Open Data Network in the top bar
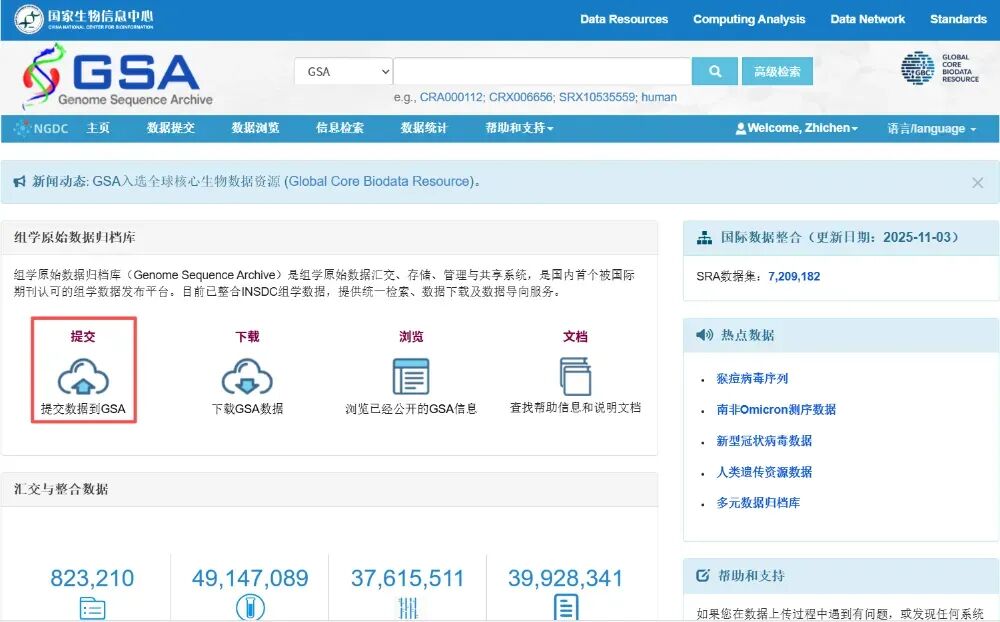This screenshot has height=622, width=1000. tap(867, 19)
